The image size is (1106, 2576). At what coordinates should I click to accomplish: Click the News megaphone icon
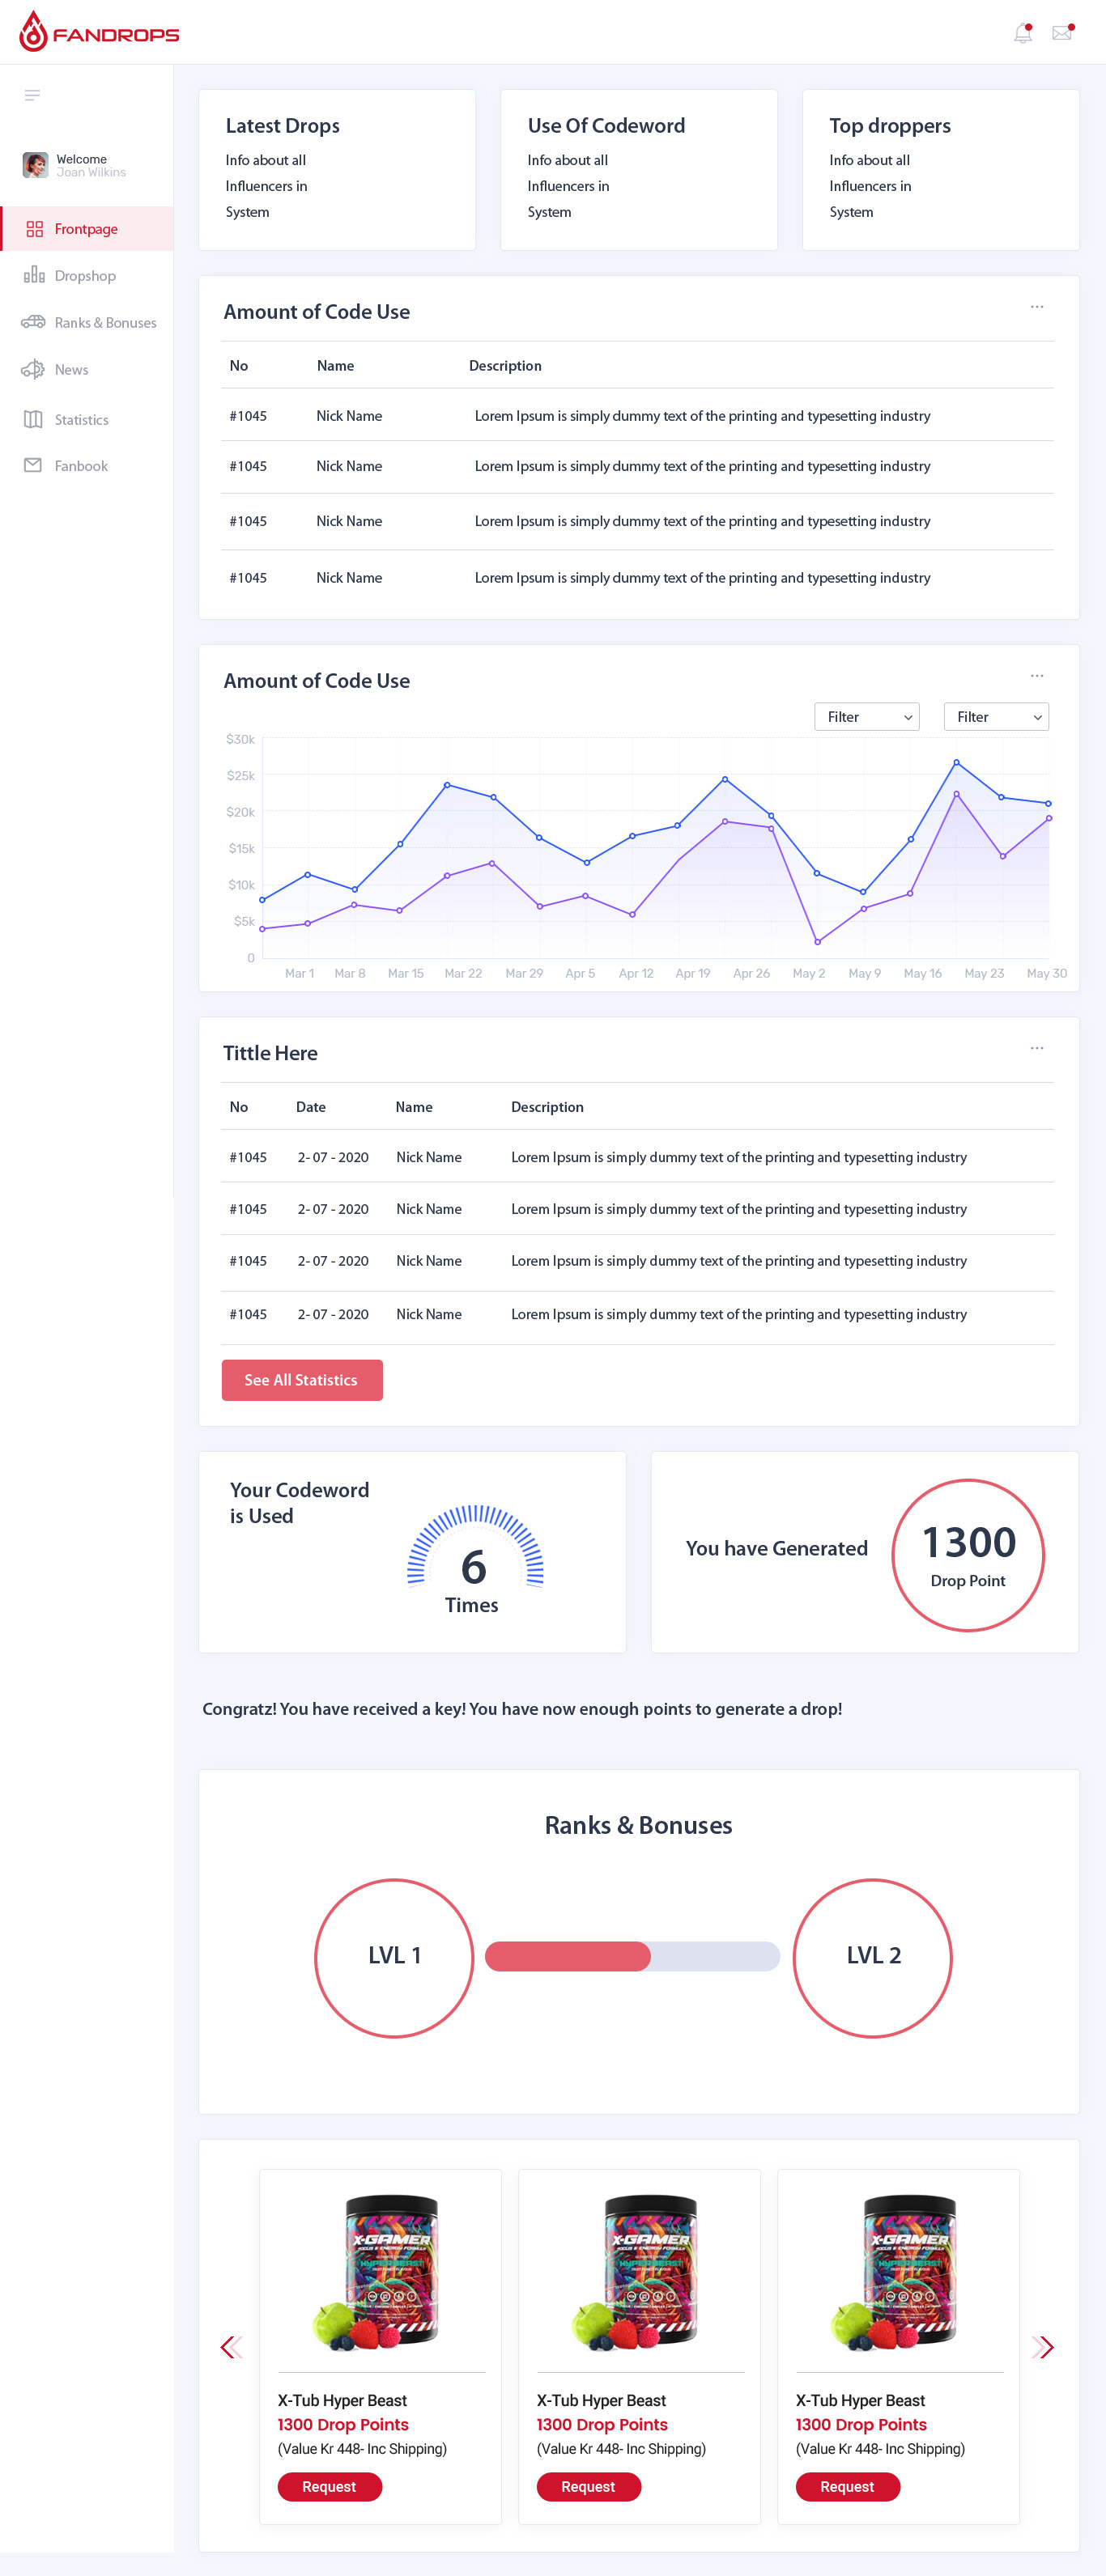(33, 369)
